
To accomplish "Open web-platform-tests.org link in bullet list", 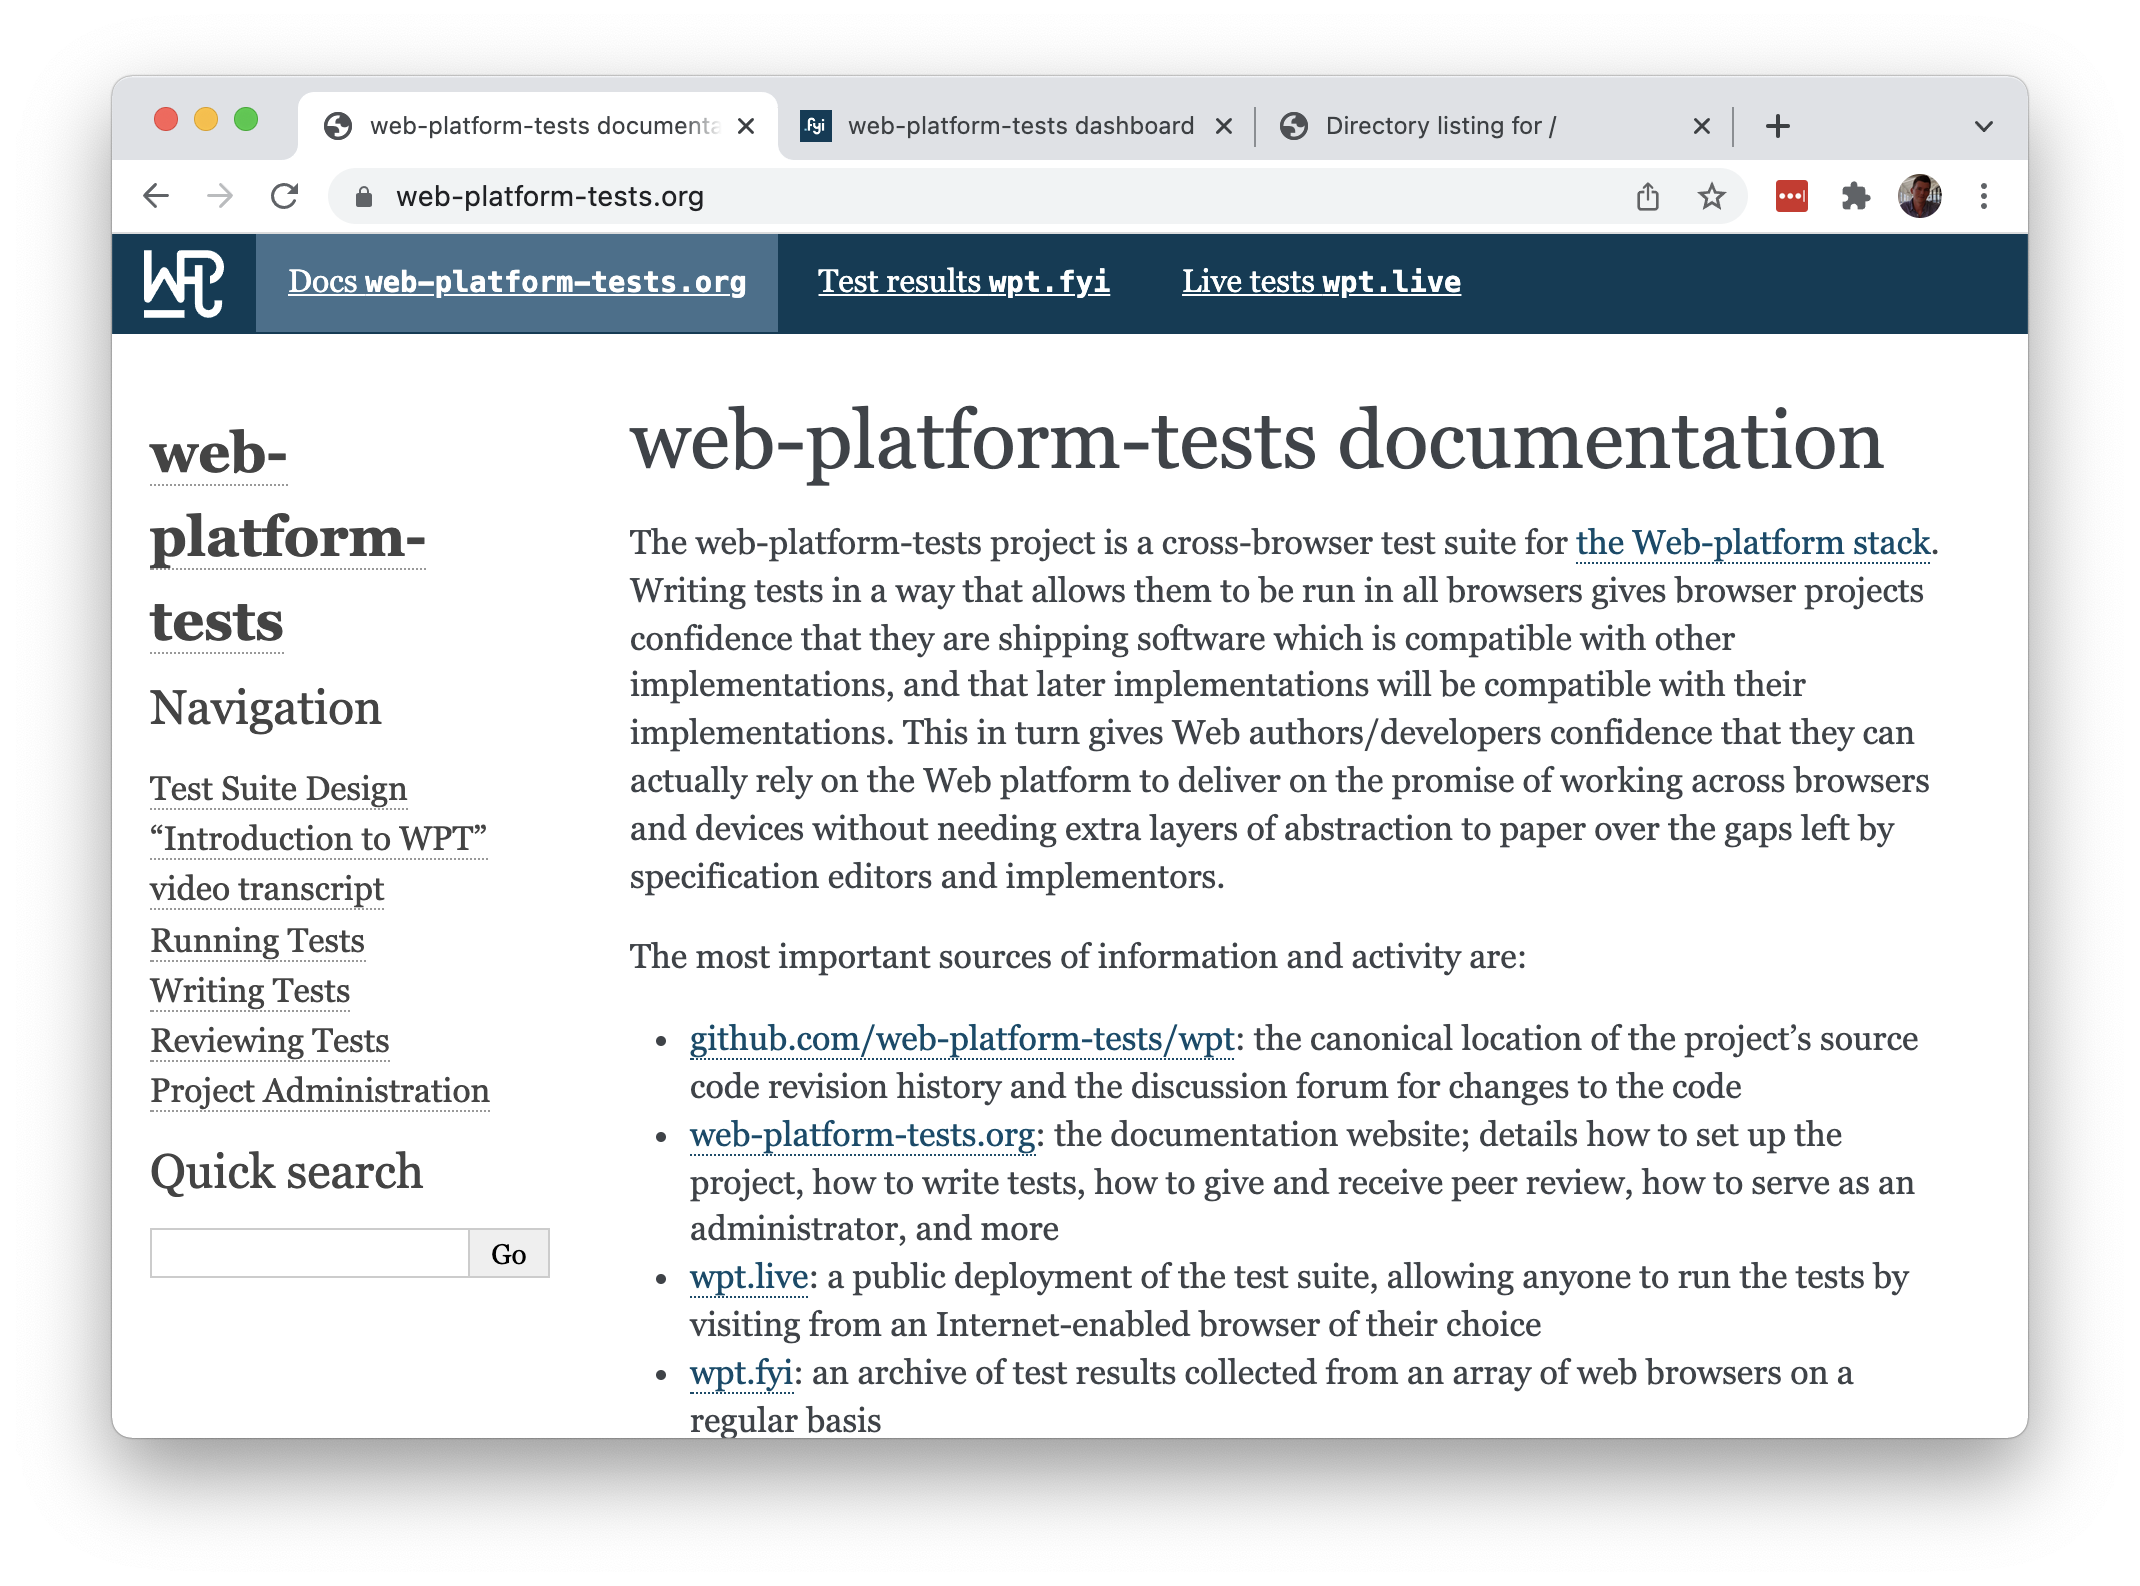I will (x=862, y=1134).
